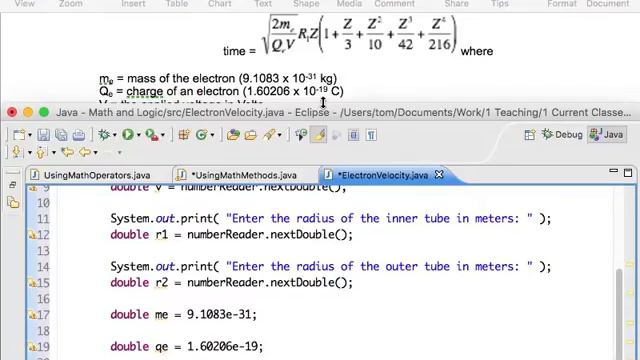640x360 pixels.
Task: Open the Chart menu in the document window
Action: click(220, 4)
